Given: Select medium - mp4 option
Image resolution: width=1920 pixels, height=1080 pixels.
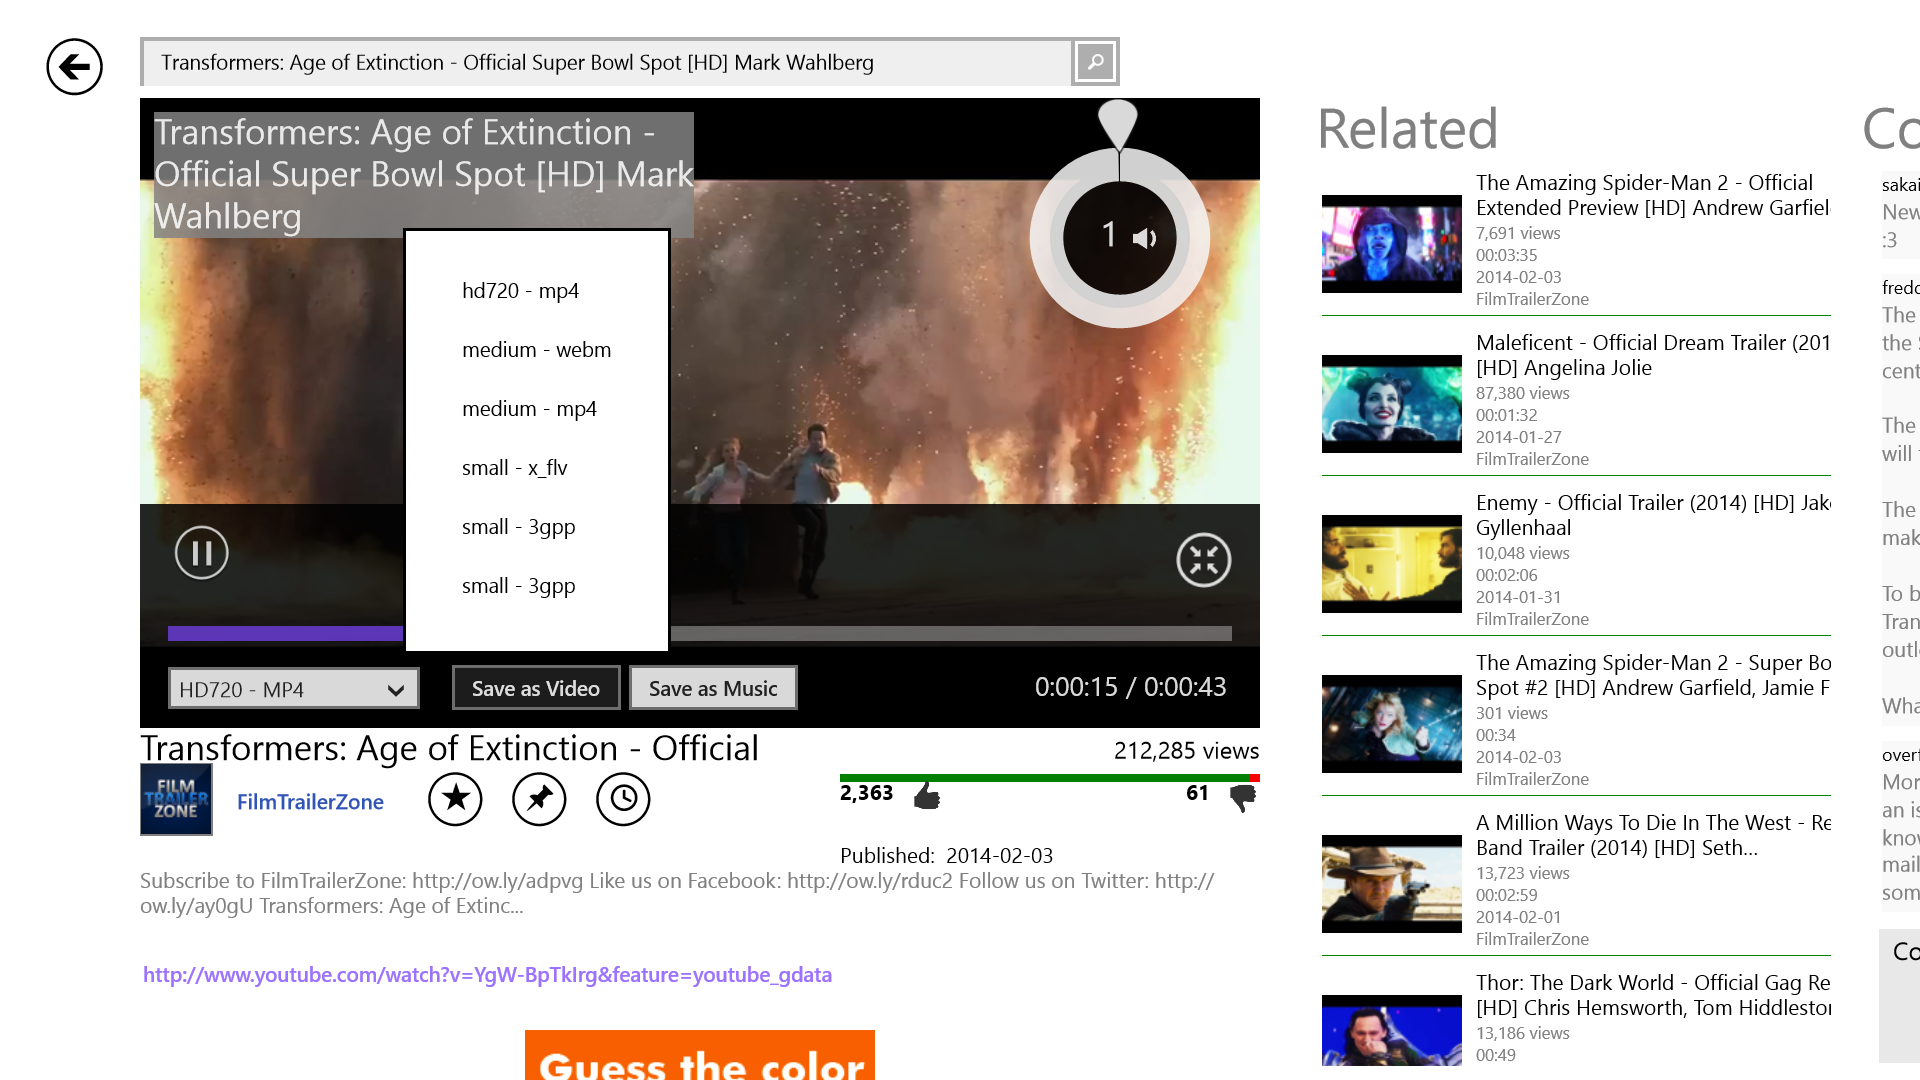Looking at the screenshot, I should pos(536,409).
